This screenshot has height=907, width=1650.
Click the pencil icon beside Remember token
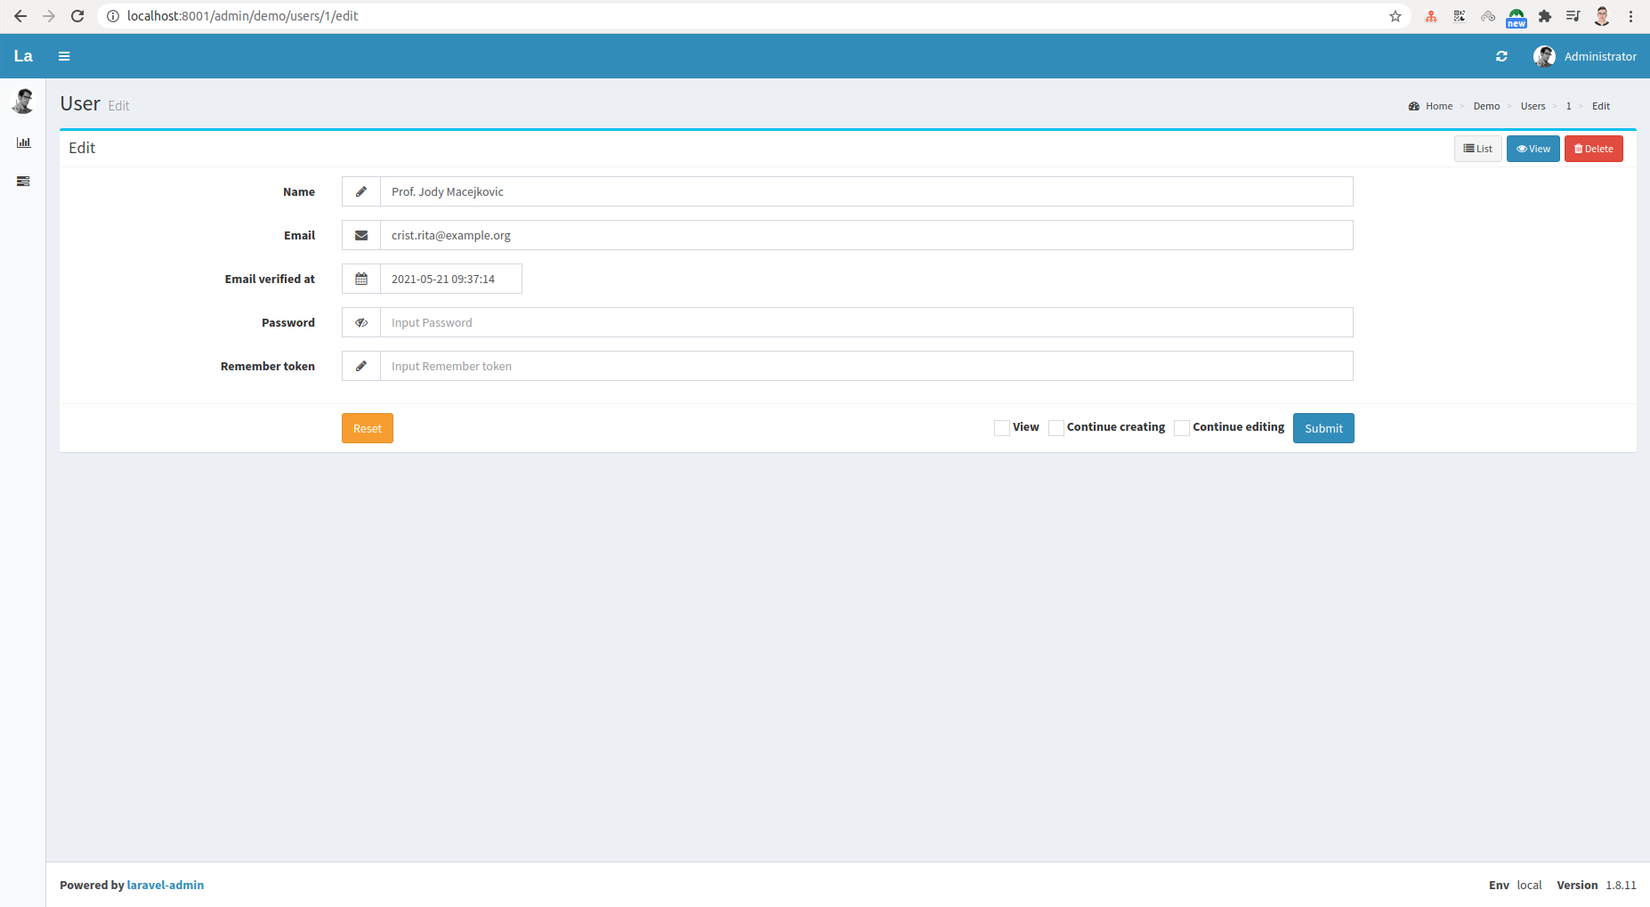tap(361, 366)
